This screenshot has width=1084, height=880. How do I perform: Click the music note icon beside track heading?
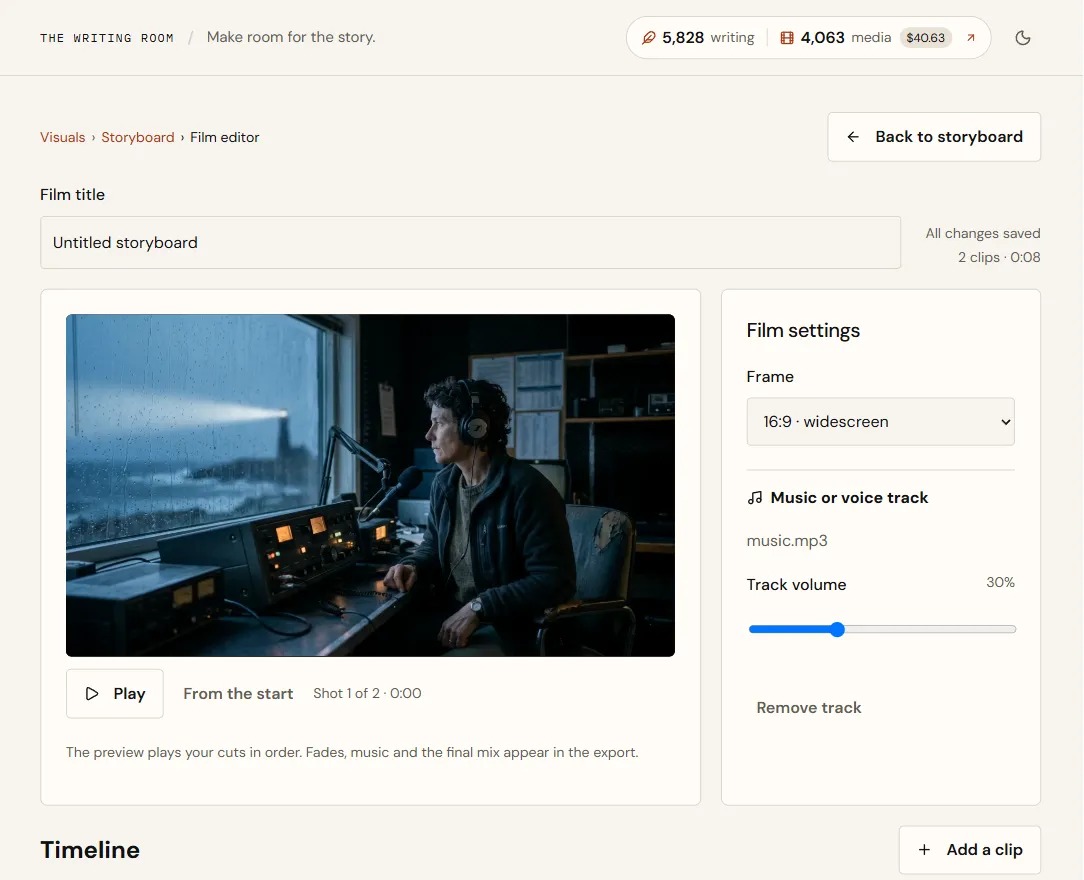tap(755, 498)
